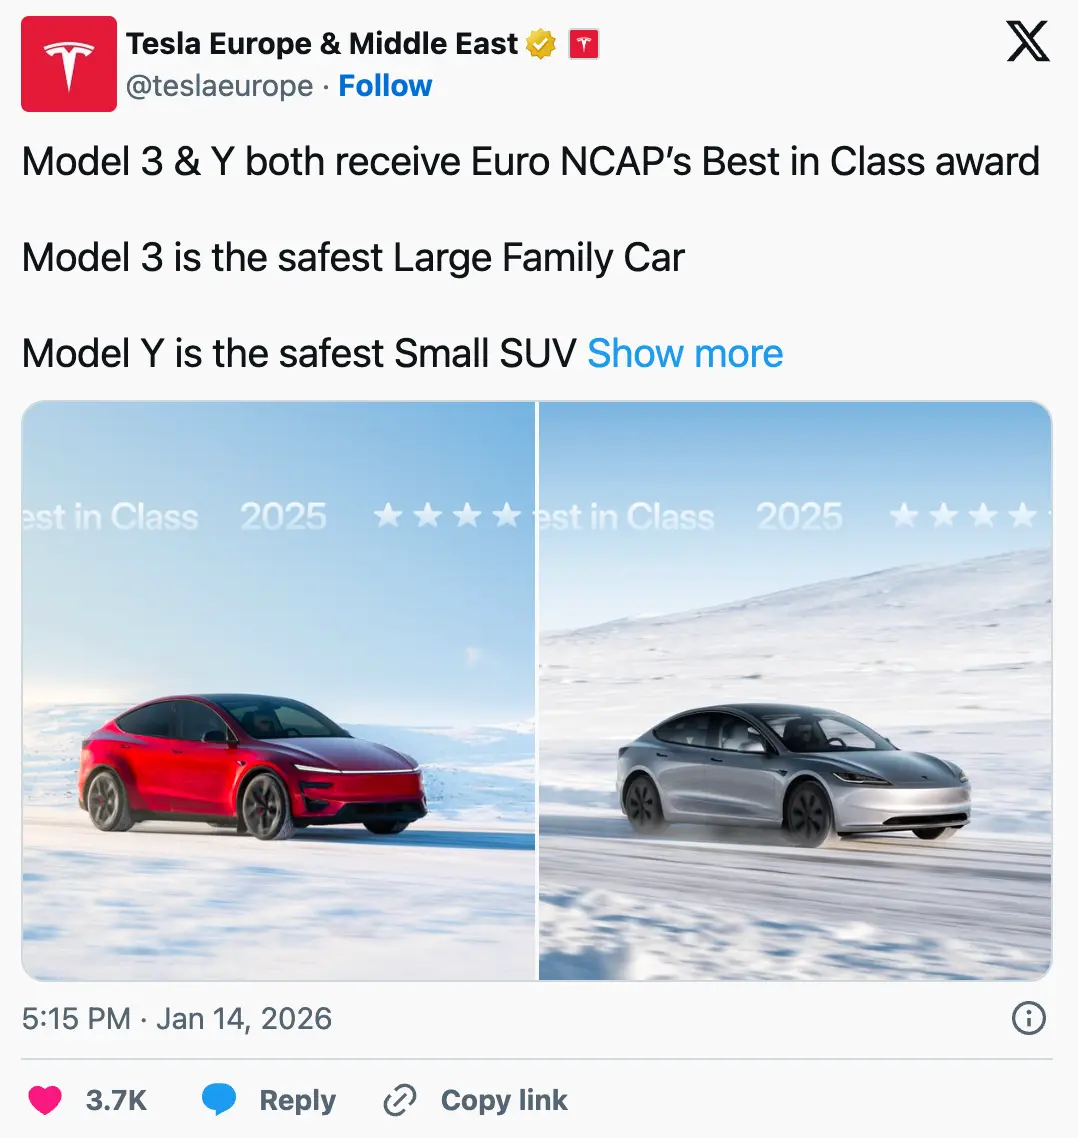Click the Tesla profile avatar
This screenshot has height=1138, width=1078.
[68, 64]
